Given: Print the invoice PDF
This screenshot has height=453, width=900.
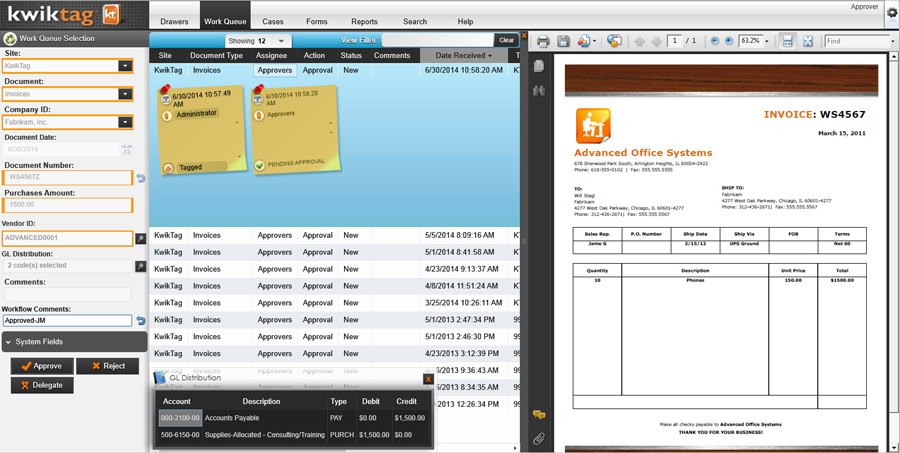Looking at the screenshot, I should [x=543, y=41].
